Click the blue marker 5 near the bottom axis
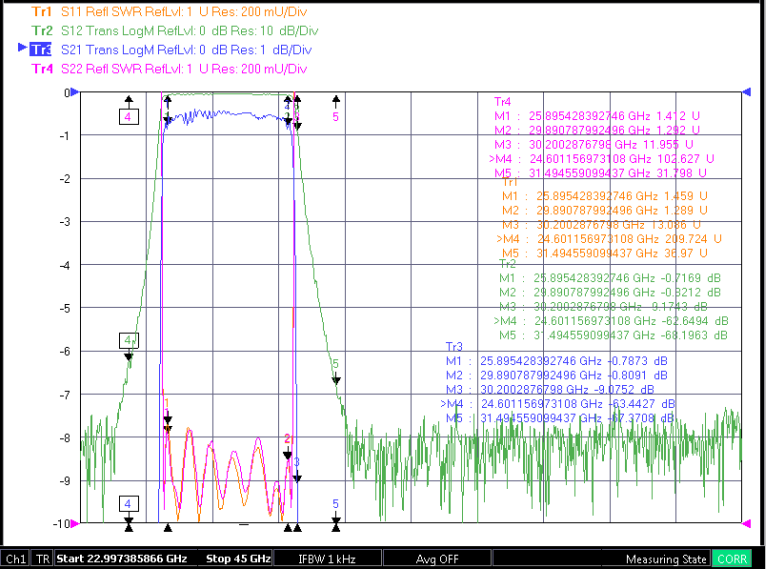The height and width of the screenshot is (569, 766). coord(336,504)
